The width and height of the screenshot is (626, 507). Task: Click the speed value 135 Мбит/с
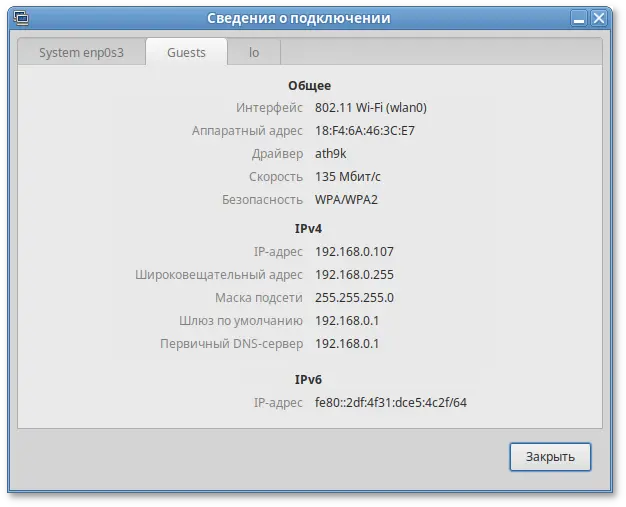coord(347,177)
